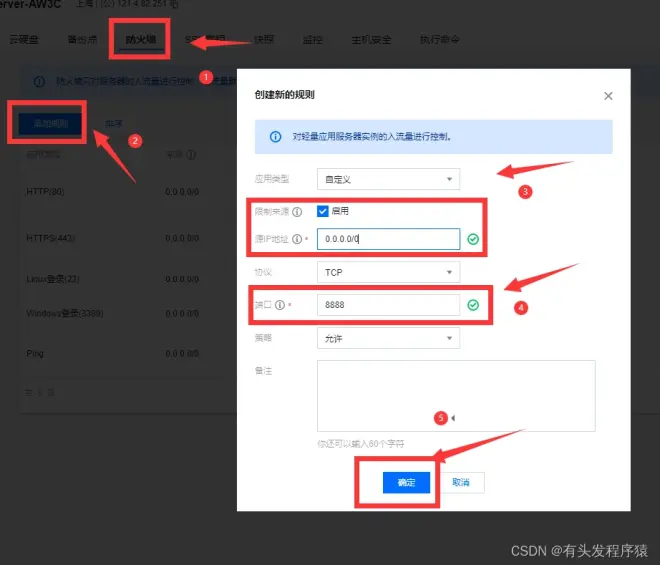
Task: Switch to the 备份点 tab
Action: (x=82, y=40)
